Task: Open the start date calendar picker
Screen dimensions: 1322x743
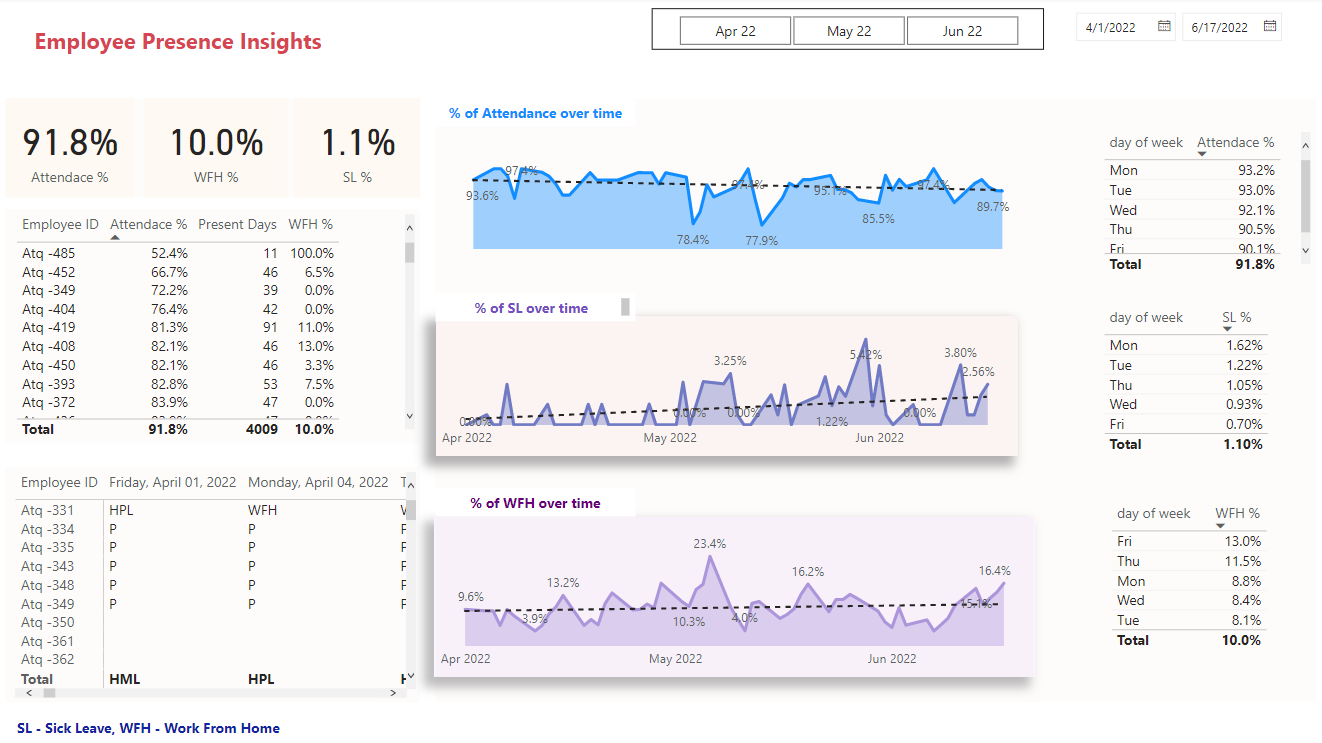Action: click(x=1162, y=26)
